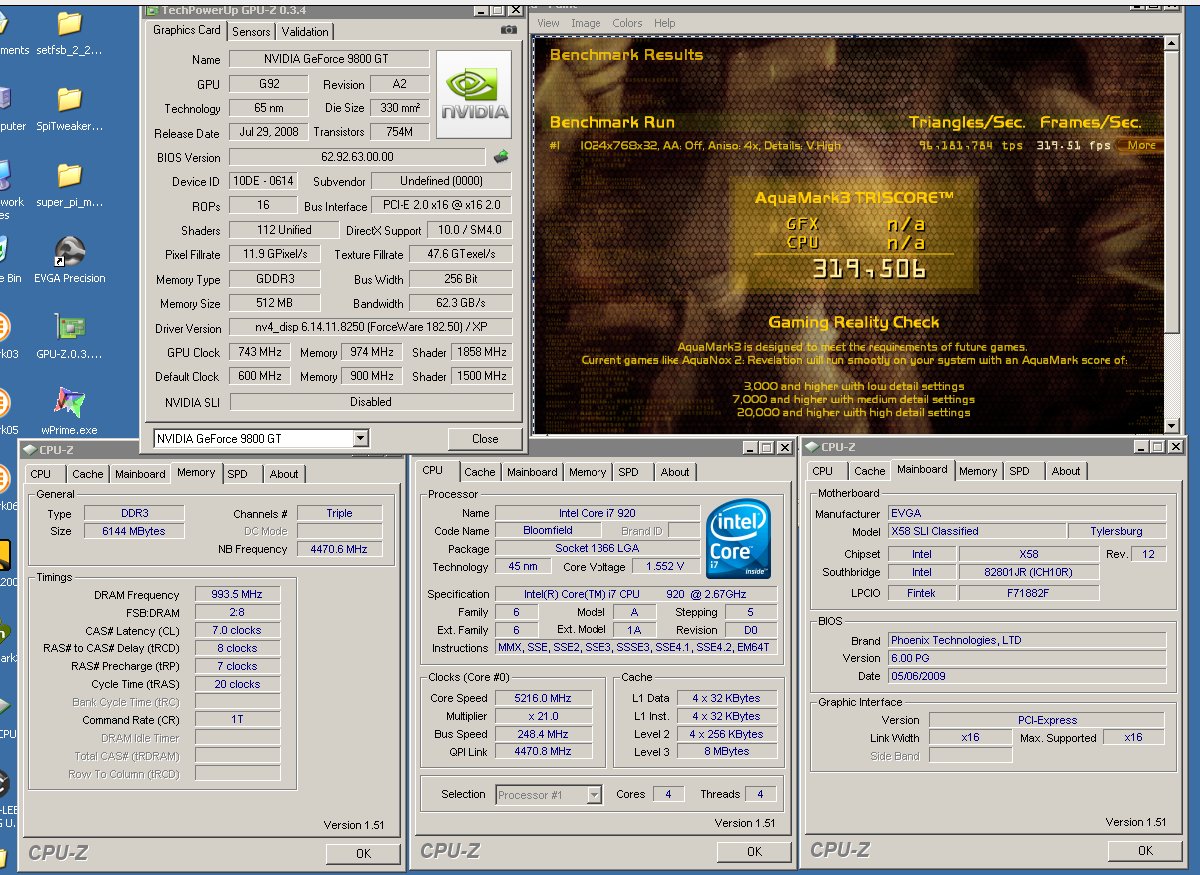Launch the EVGA Precision shortcut
1200x875 pixels.
pyautogui.click(x=69, y=261)
